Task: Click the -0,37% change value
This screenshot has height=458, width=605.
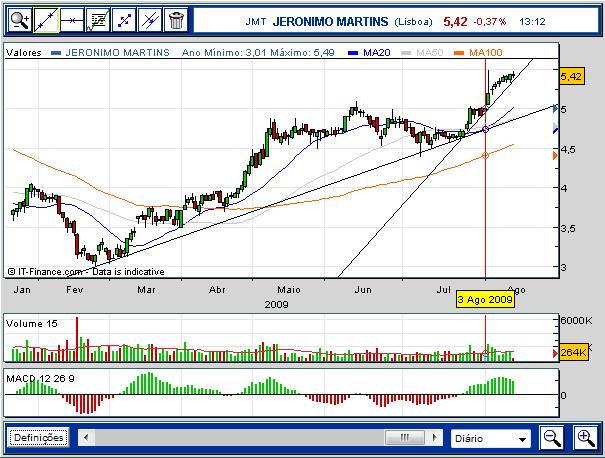Action: [490, 22]
